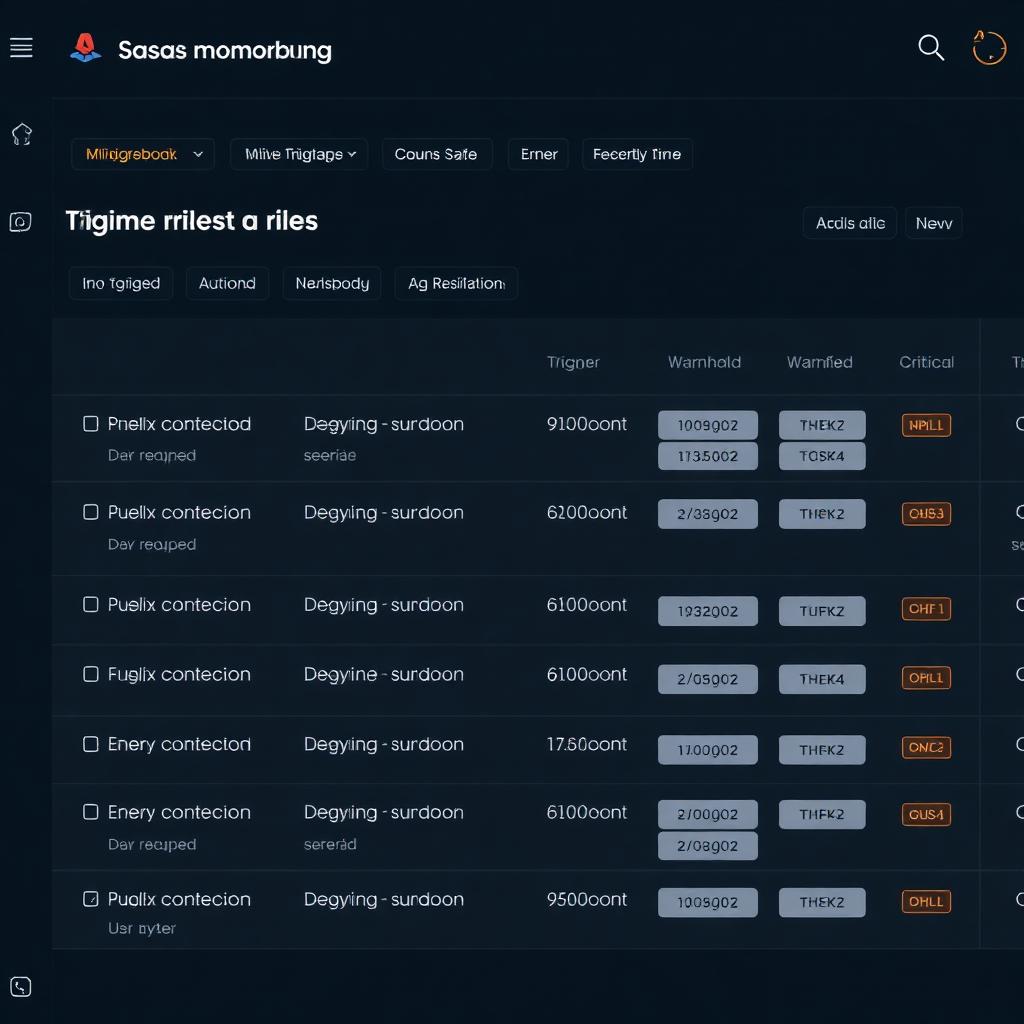Click the Acdis alic button
Viewport: 1024px width, 1024px height.
[x=849, y=223]
